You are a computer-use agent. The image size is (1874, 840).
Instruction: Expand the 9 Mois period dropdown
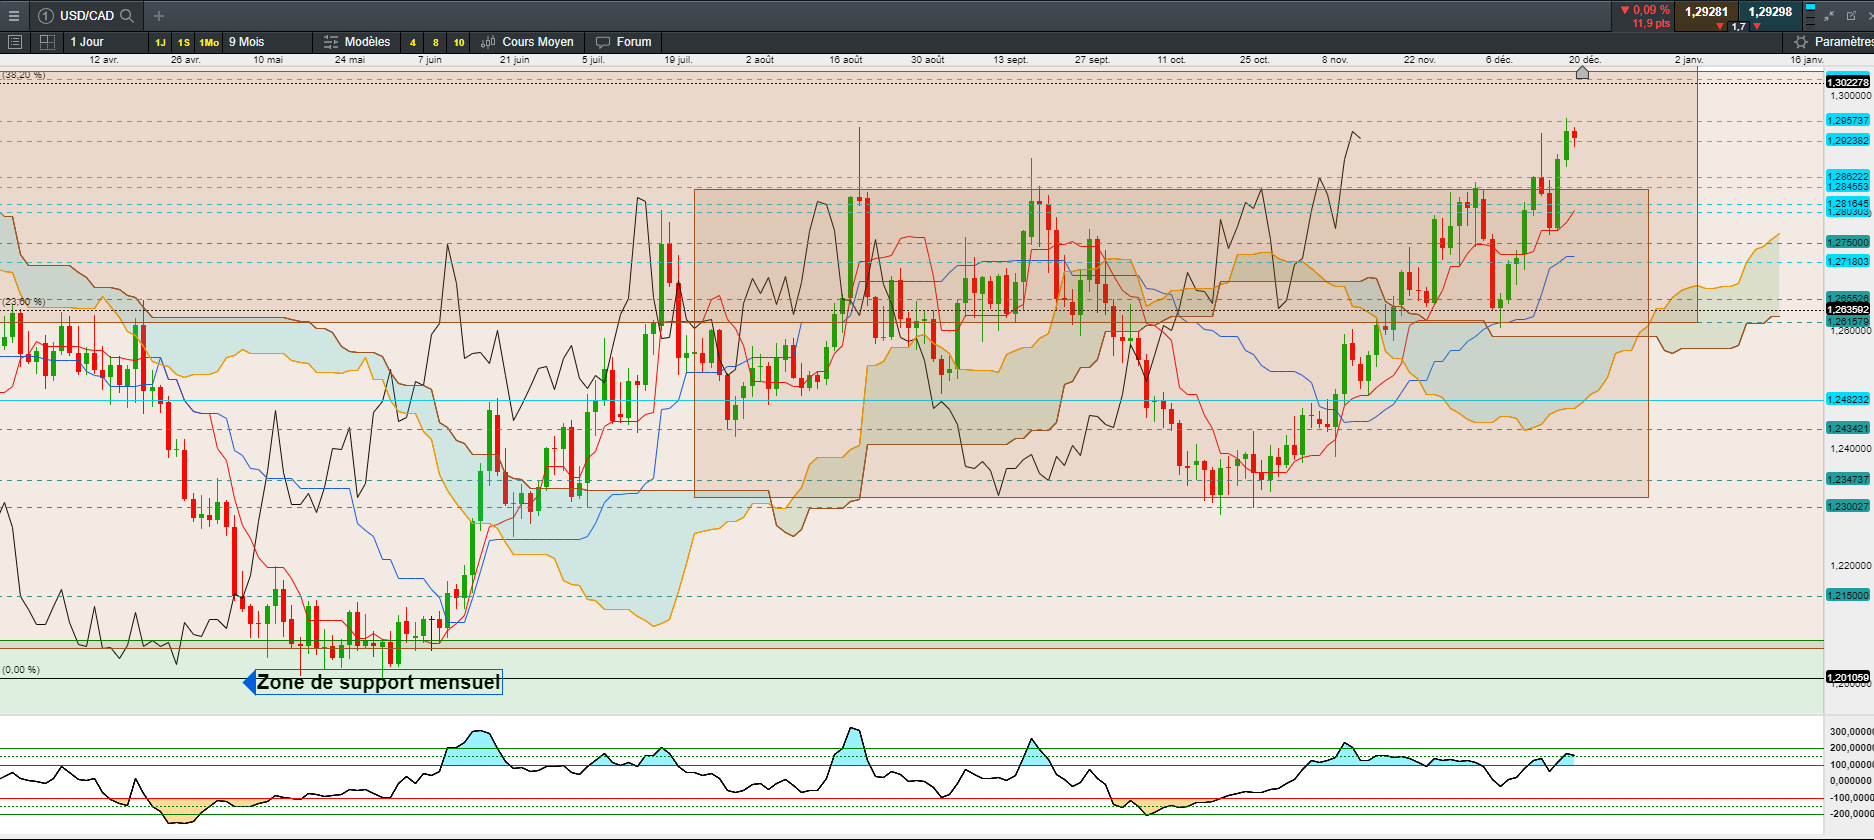265,42
